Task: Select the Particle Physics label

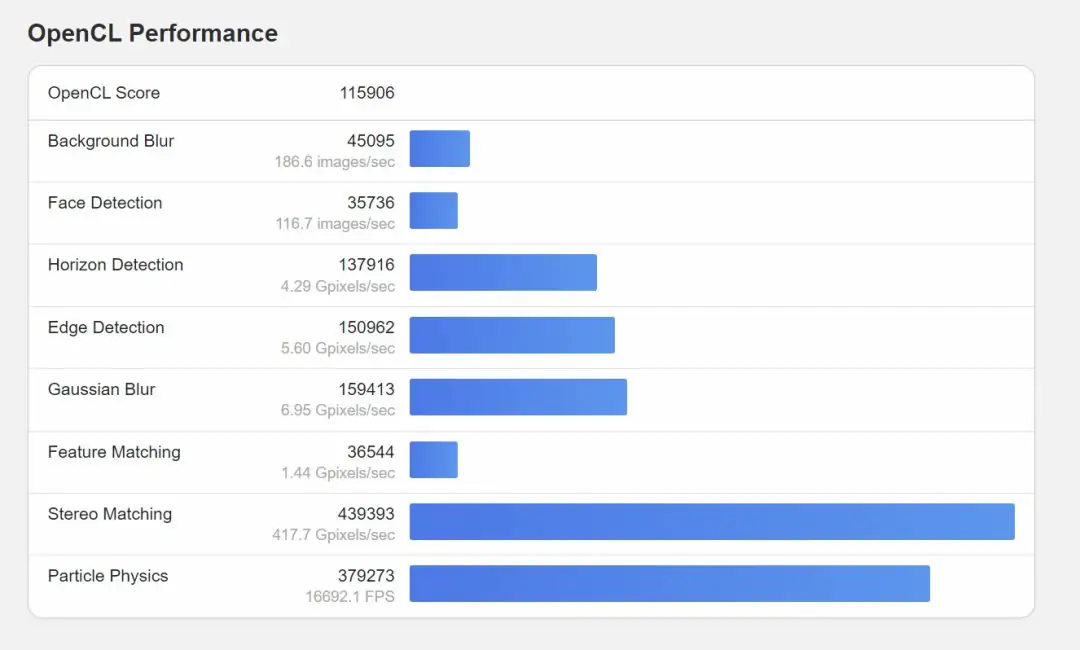Action: pyautogui.click(x=108, y=576)
